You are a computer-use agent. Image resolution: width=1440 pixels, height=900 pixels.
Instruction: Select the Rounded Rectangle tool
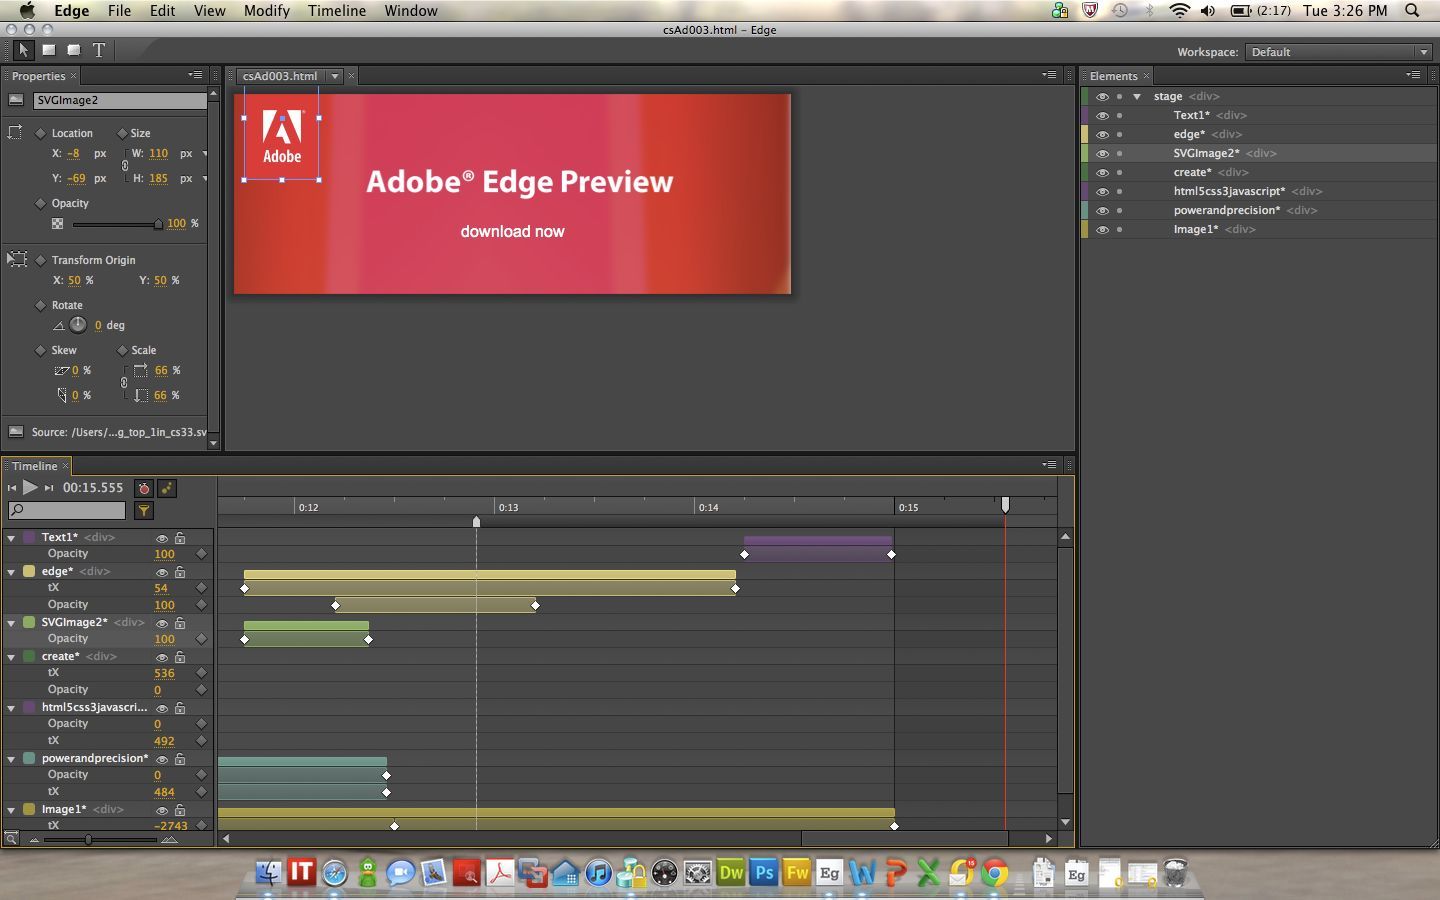coord(74,50)
